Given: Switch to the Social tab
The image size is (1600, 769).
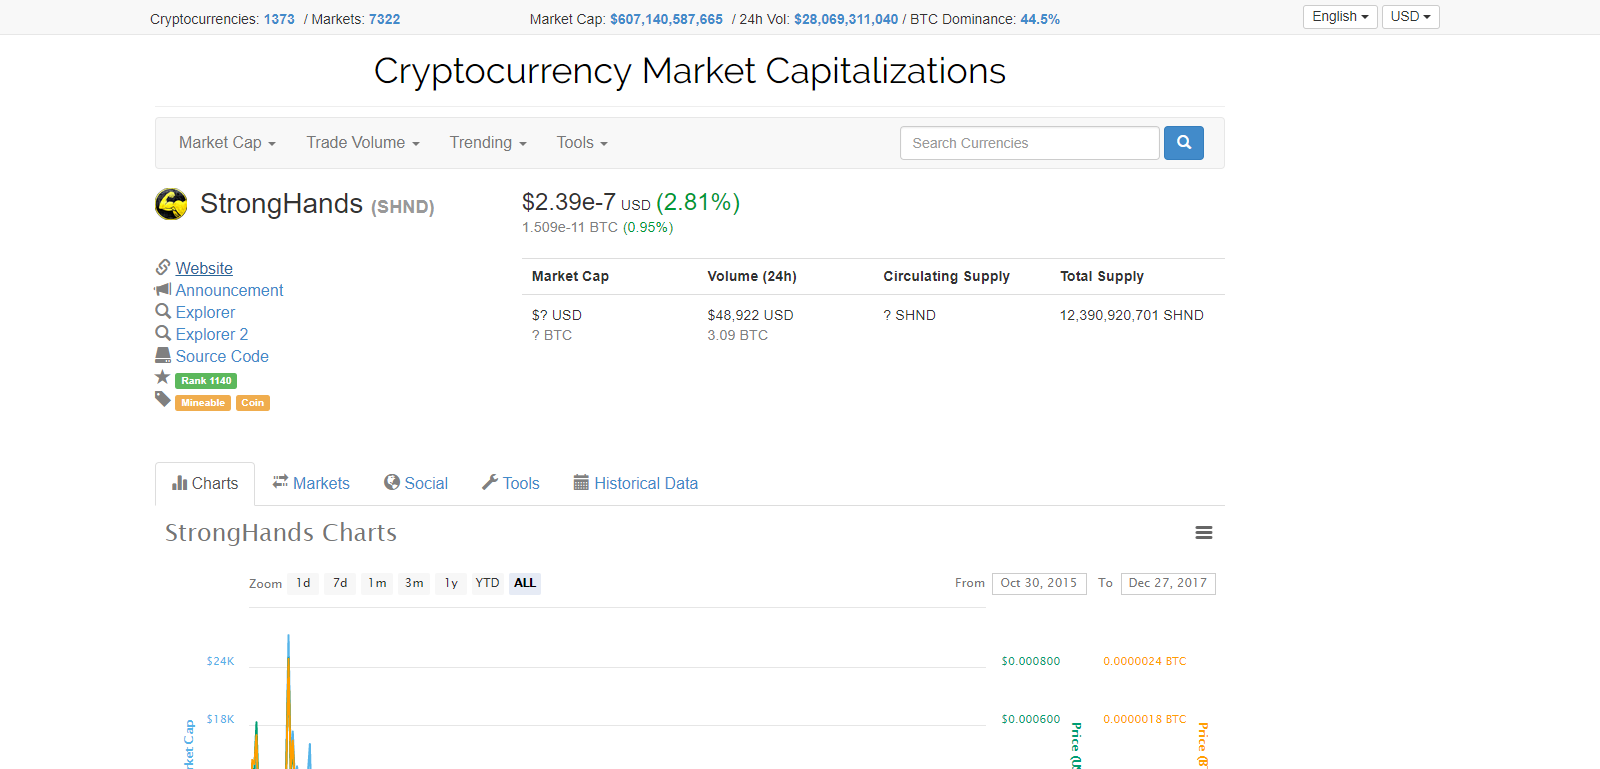Looking at the screenshot, I should pos(416,484).
